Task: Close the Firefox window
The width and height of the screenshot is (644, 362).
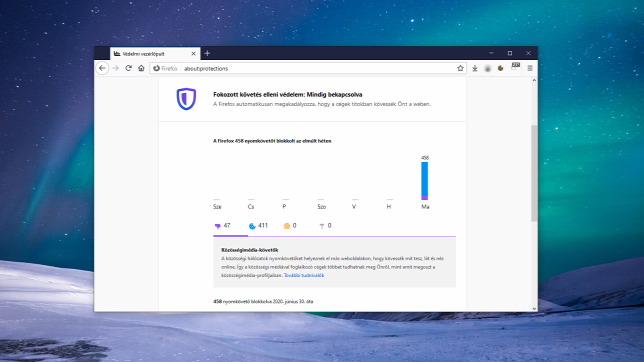Action: (528, 53)
